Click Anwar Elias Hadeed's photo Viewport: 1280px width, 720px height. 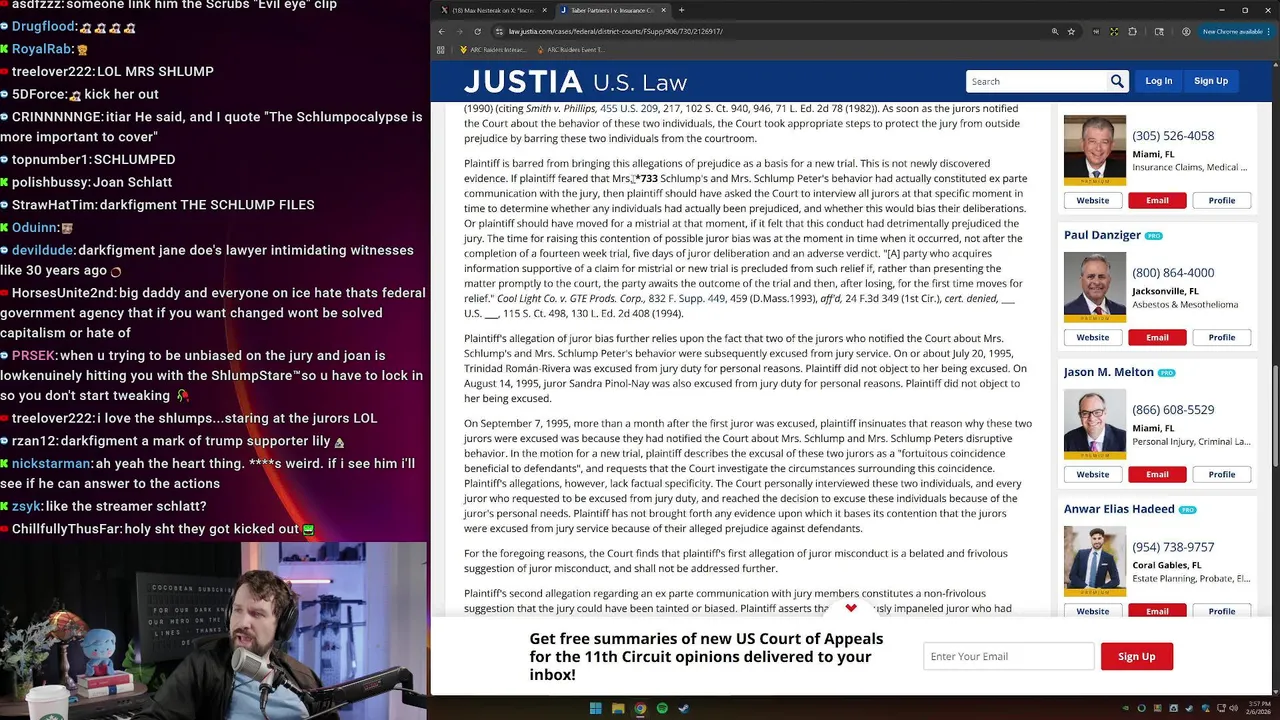point(1095,561)
